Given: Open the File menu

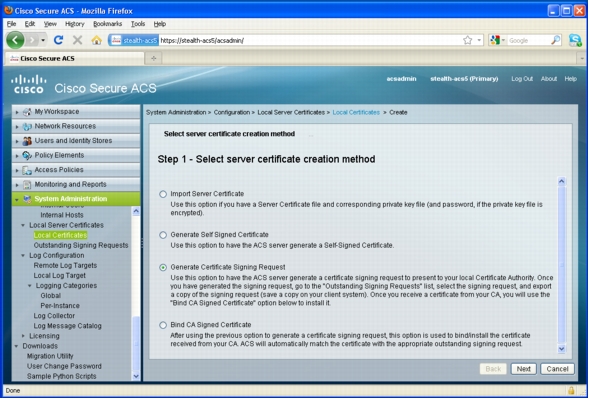Looking at the screenshot, I should click(x=11, y=24).
